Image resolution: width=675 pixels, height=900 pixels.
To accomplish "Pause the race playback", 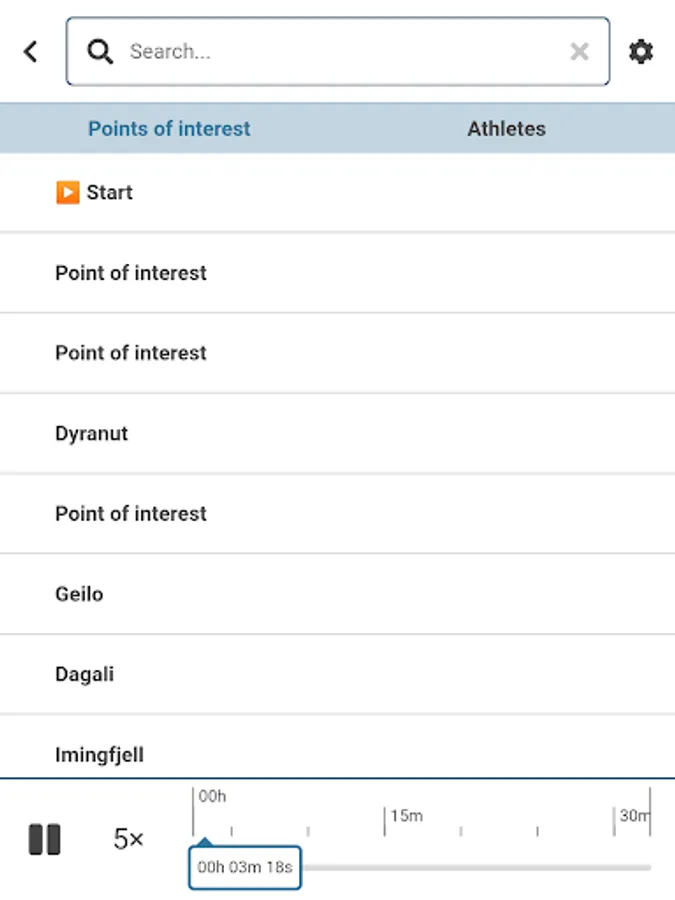I will coord(45,840).
